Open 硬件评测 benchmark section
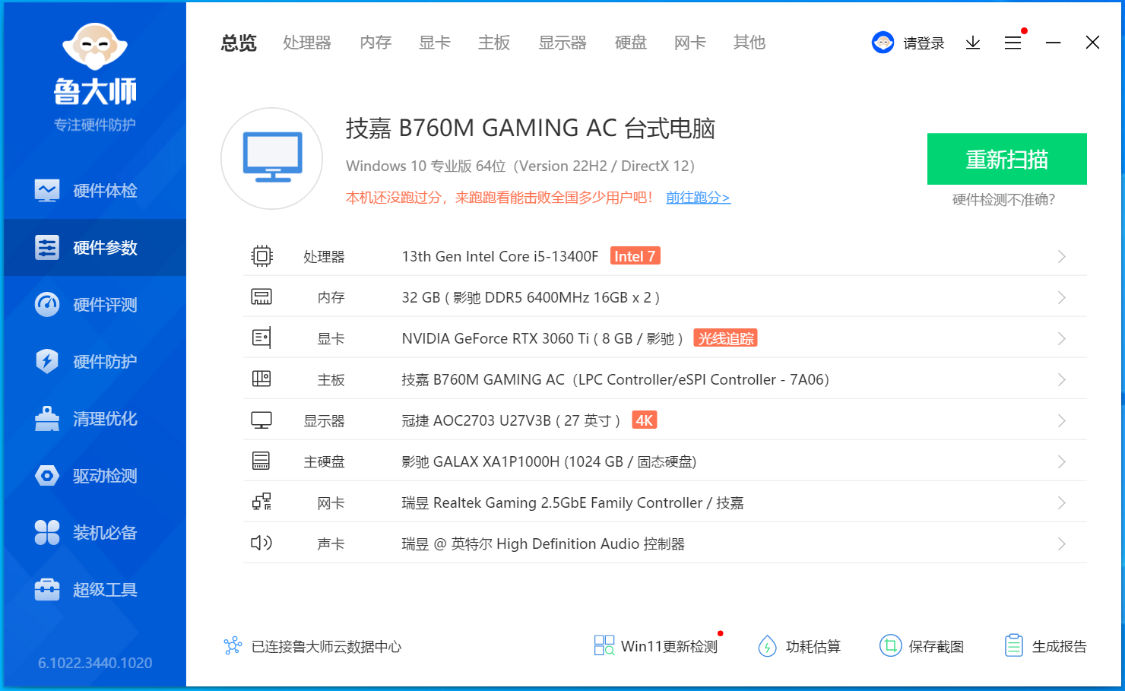 [x=95, y=304]
